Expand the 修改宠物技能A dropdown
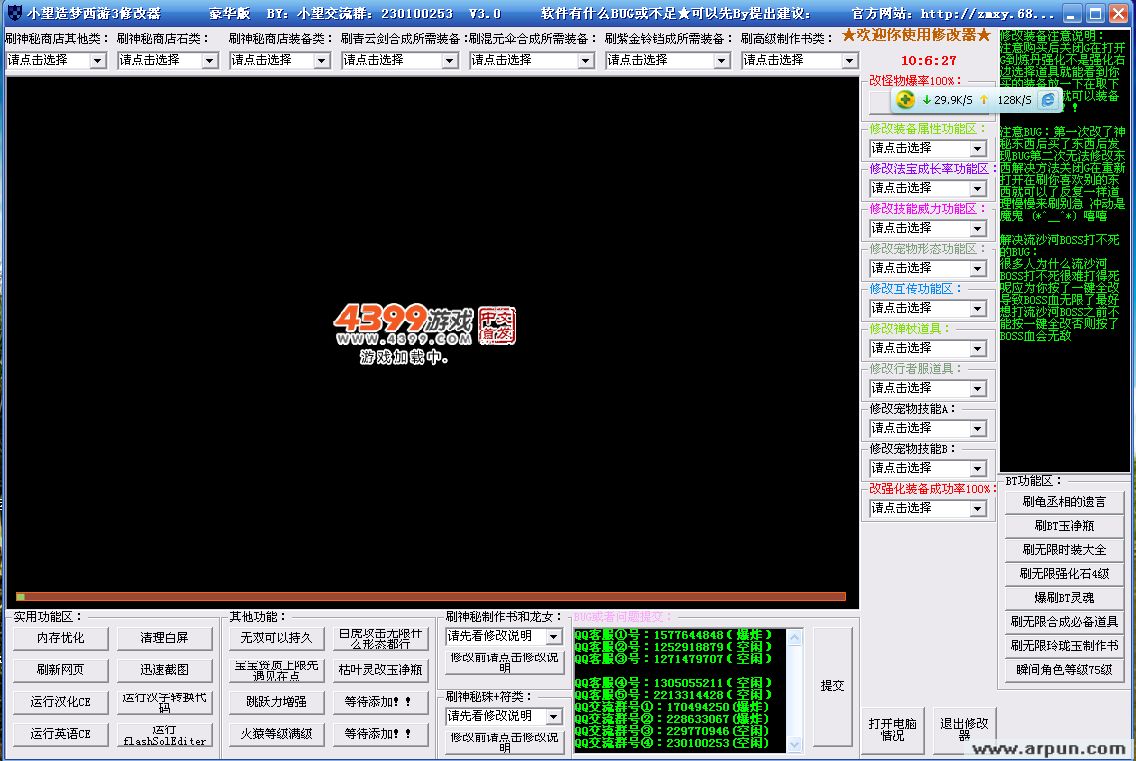 [928, 428]
